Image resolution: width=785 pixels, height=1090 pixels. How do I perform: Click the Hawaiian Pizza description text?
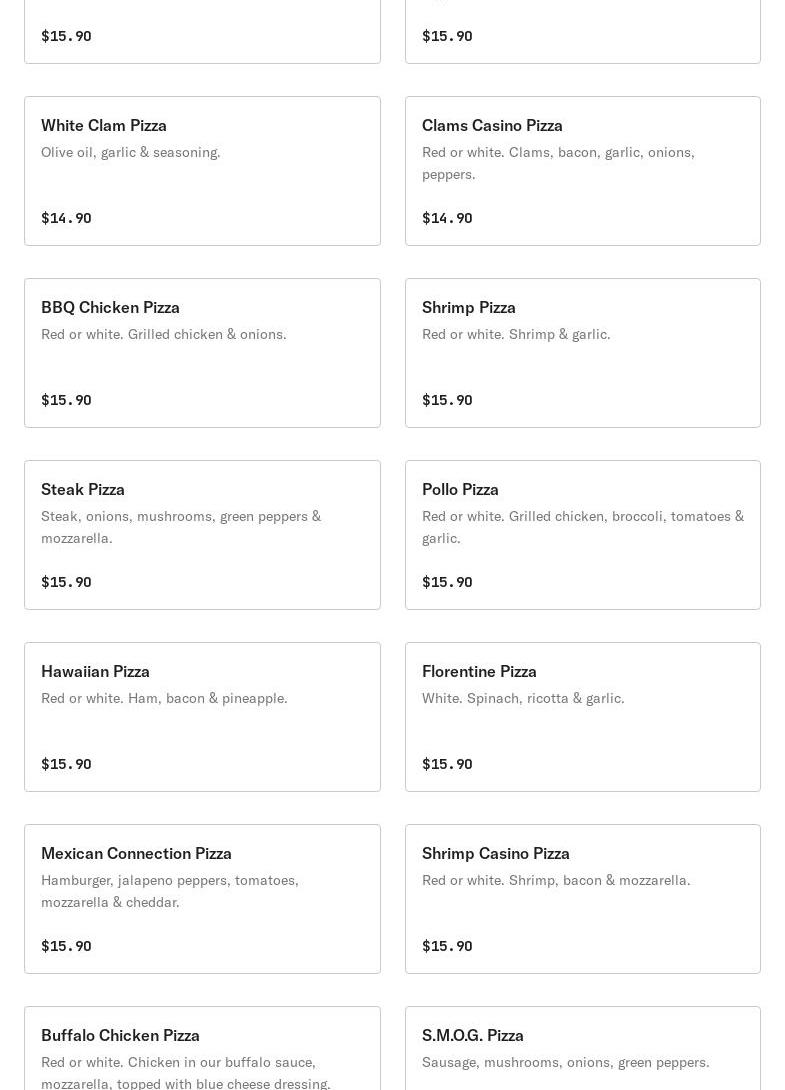[164, 698]
